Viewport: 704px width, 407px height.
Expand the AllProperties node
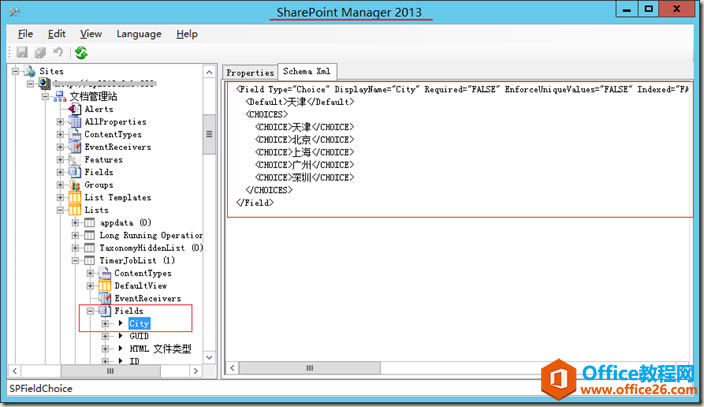pos(60,121)
